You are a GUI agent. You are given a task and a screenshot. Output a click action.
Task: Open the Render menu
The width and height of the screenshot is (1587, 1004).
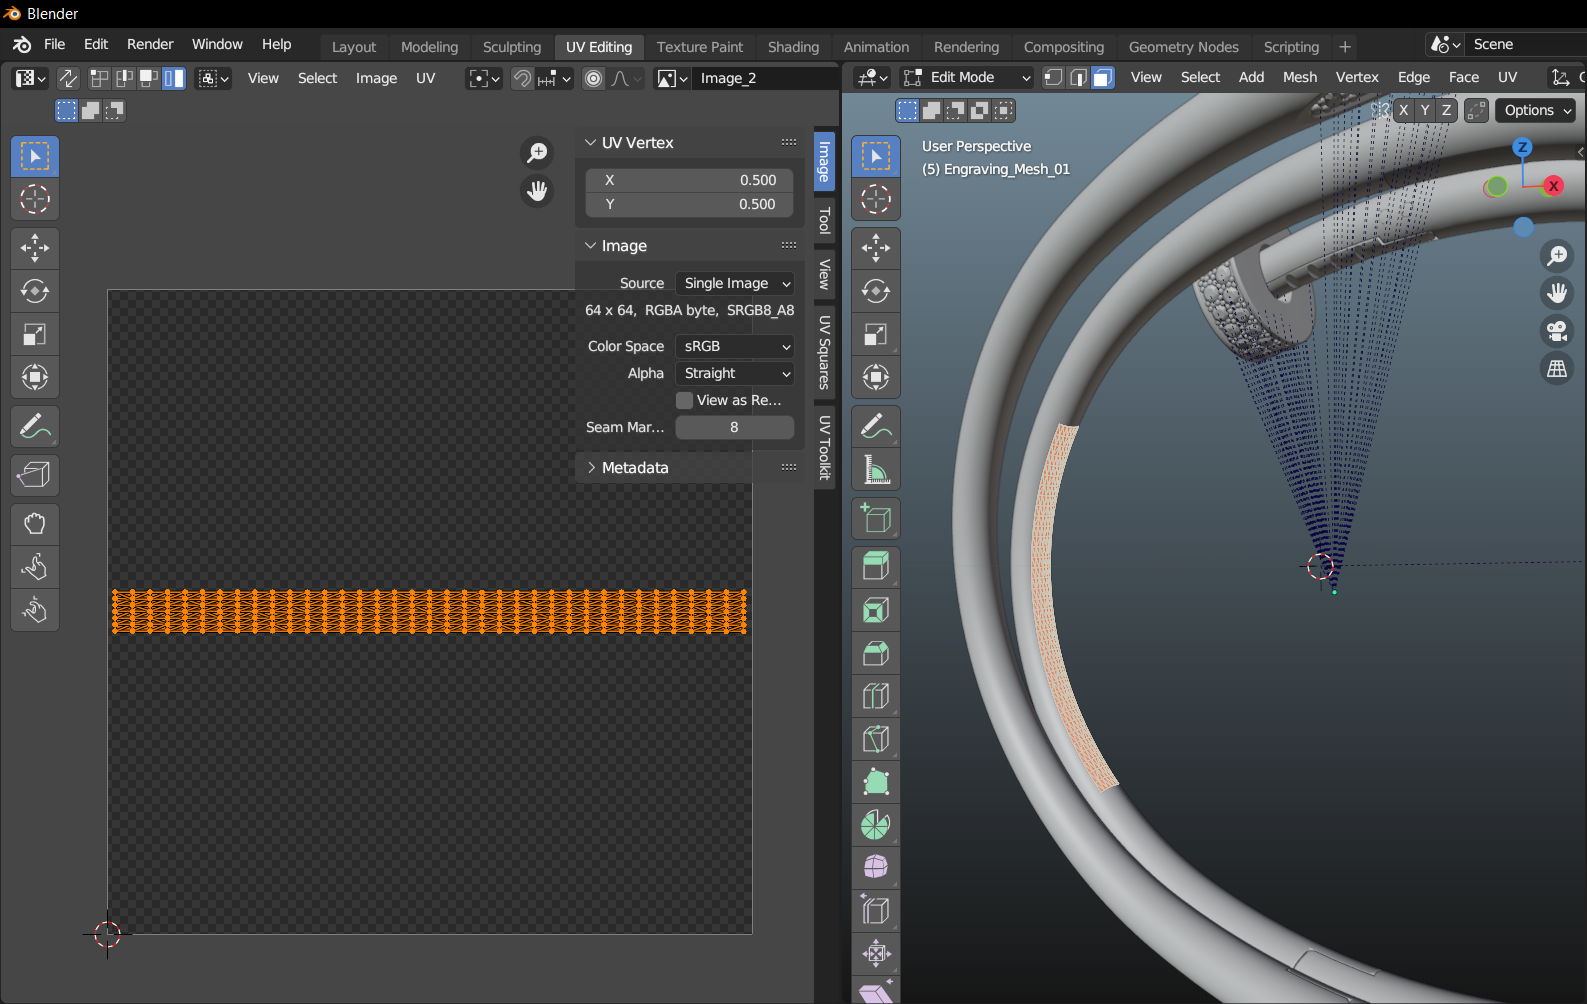pyautogui.click(x=150, y=45)
